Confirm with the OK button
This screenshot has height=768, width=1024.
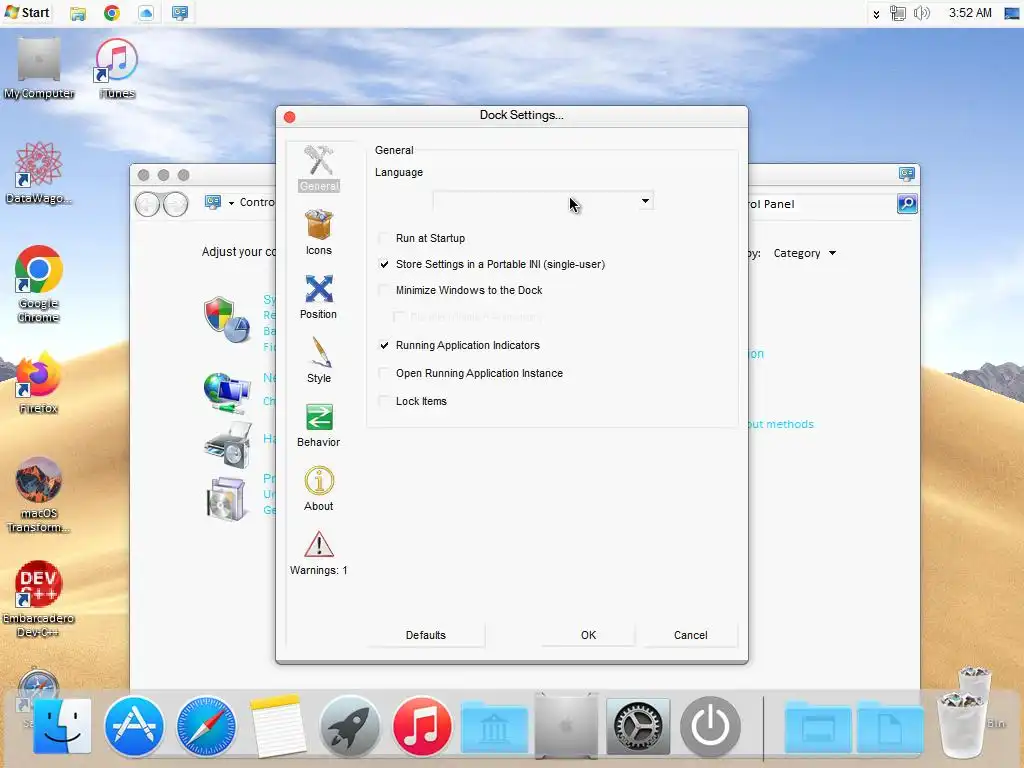pos(588,635)
